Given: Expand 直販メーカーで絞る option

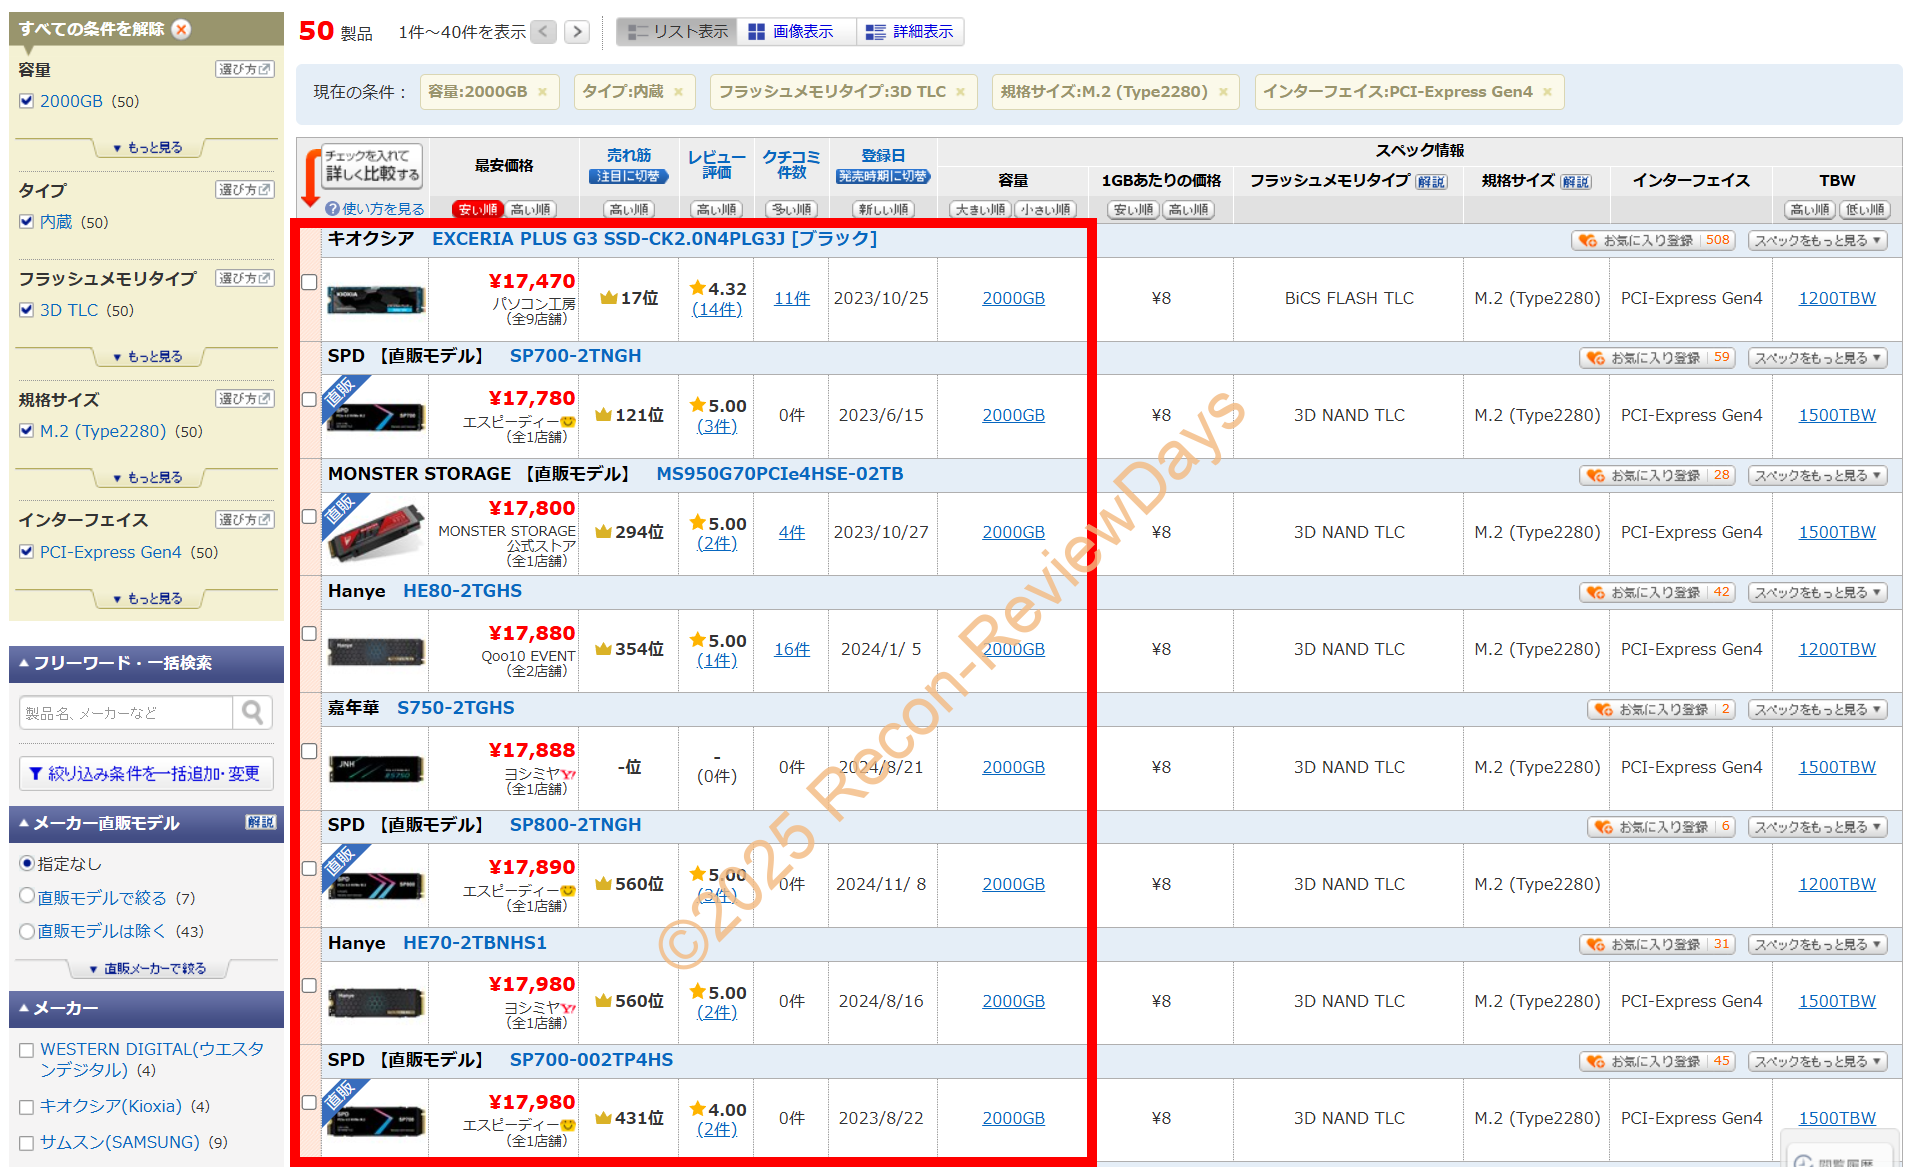Looking at the screenshot, I should click(x=148, y=969).
